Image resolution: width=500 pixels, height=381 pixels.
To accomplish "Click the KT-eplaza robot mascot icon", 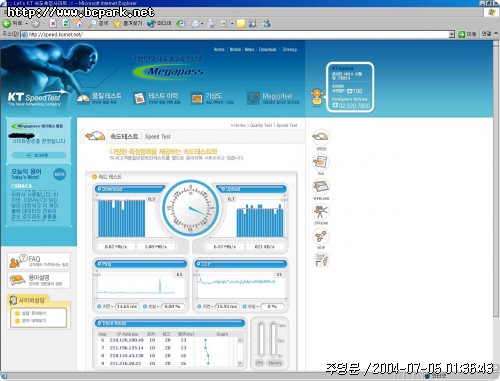I will 317,97.
